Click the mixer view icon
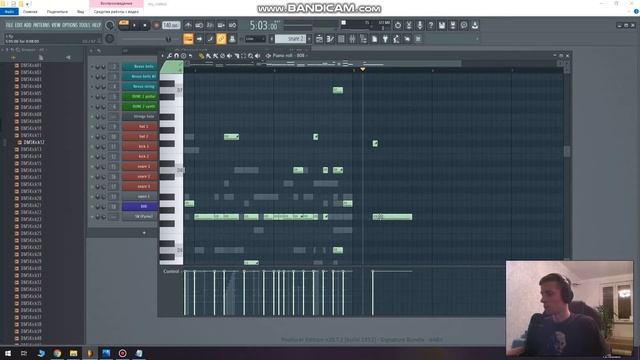 tap(352, 39)
